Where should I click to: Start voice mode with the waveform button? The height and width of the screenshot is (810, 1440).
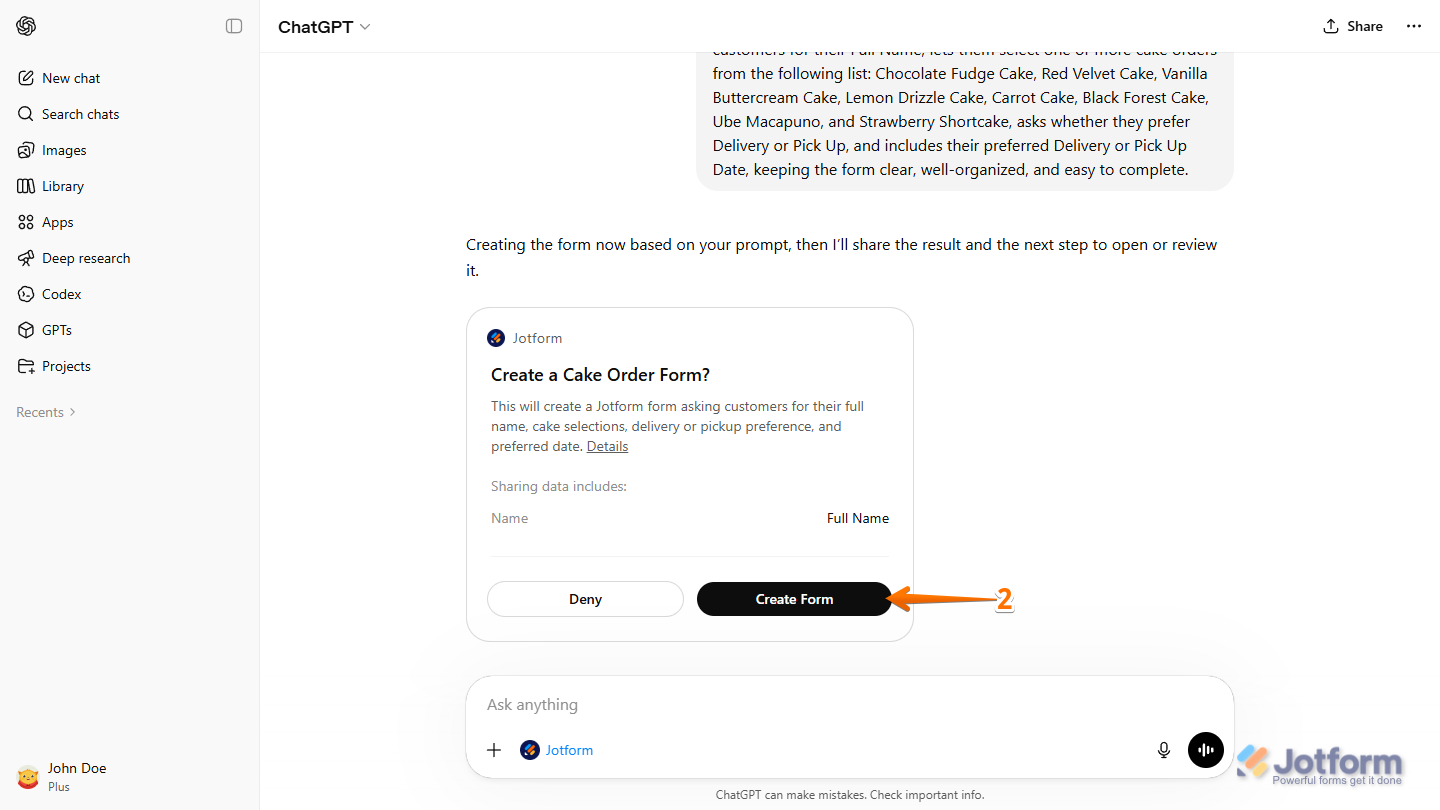pyautogui.click(x=1205, y=749)
